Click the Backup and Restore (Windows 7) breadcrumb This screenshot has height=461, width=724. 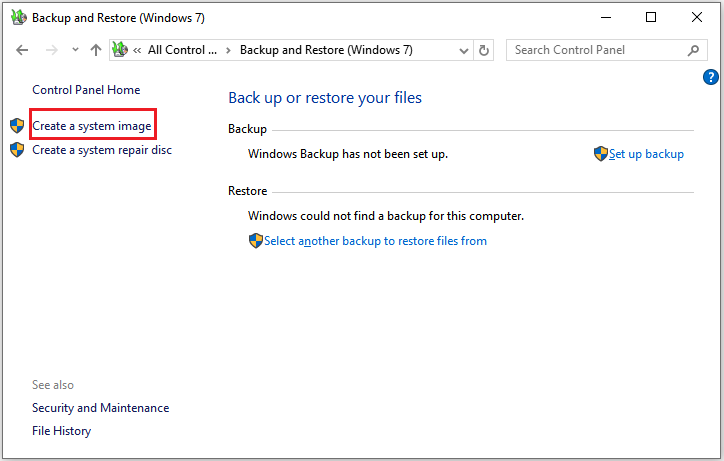pos(326,50)
